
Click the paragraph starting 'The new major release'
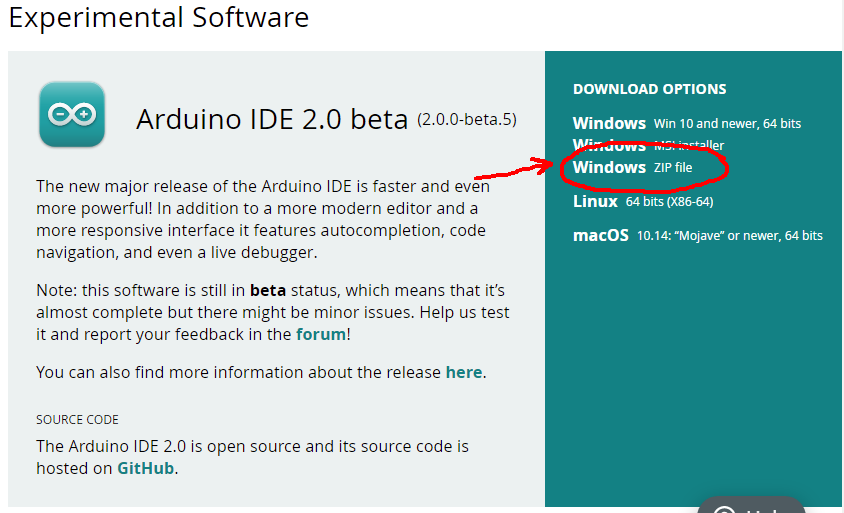(x=263, y=219)
